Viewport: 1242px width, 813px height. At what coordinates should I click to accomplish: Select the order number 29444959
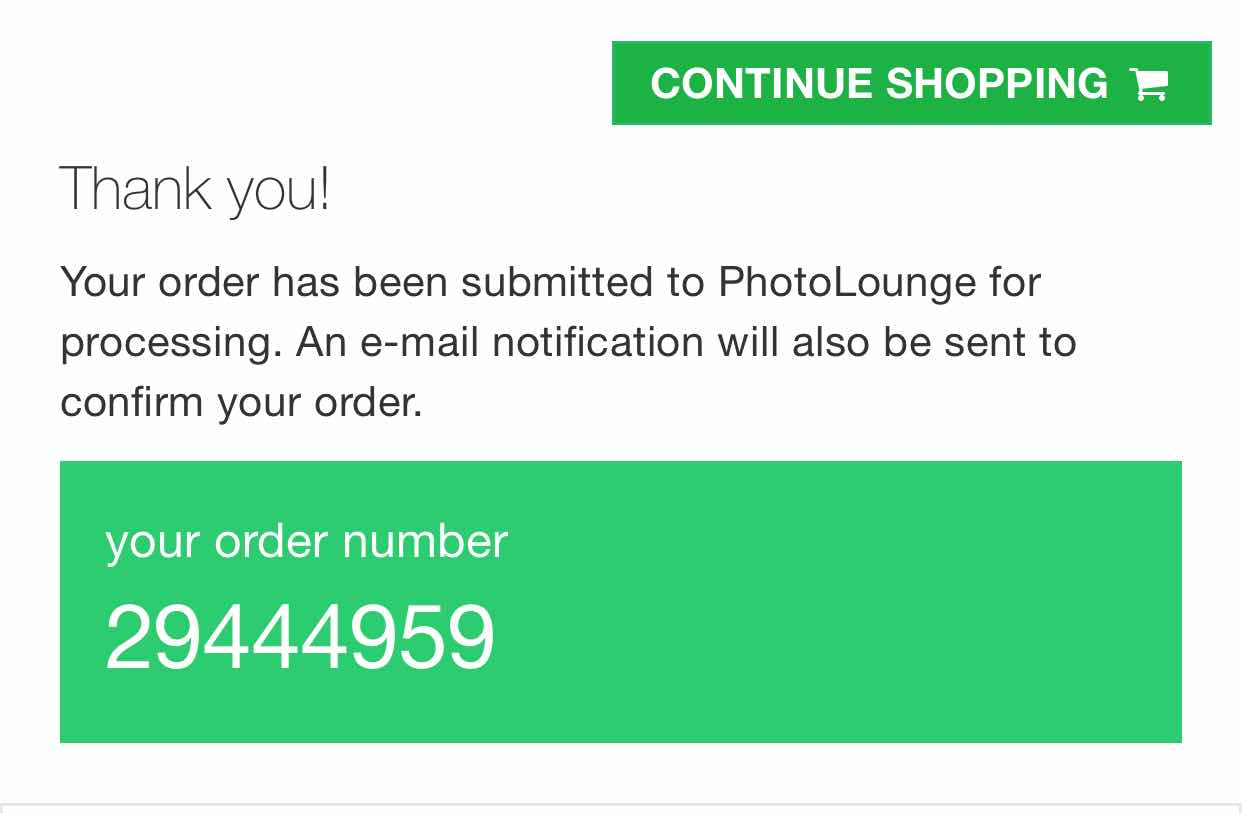(x=300, y=637)
